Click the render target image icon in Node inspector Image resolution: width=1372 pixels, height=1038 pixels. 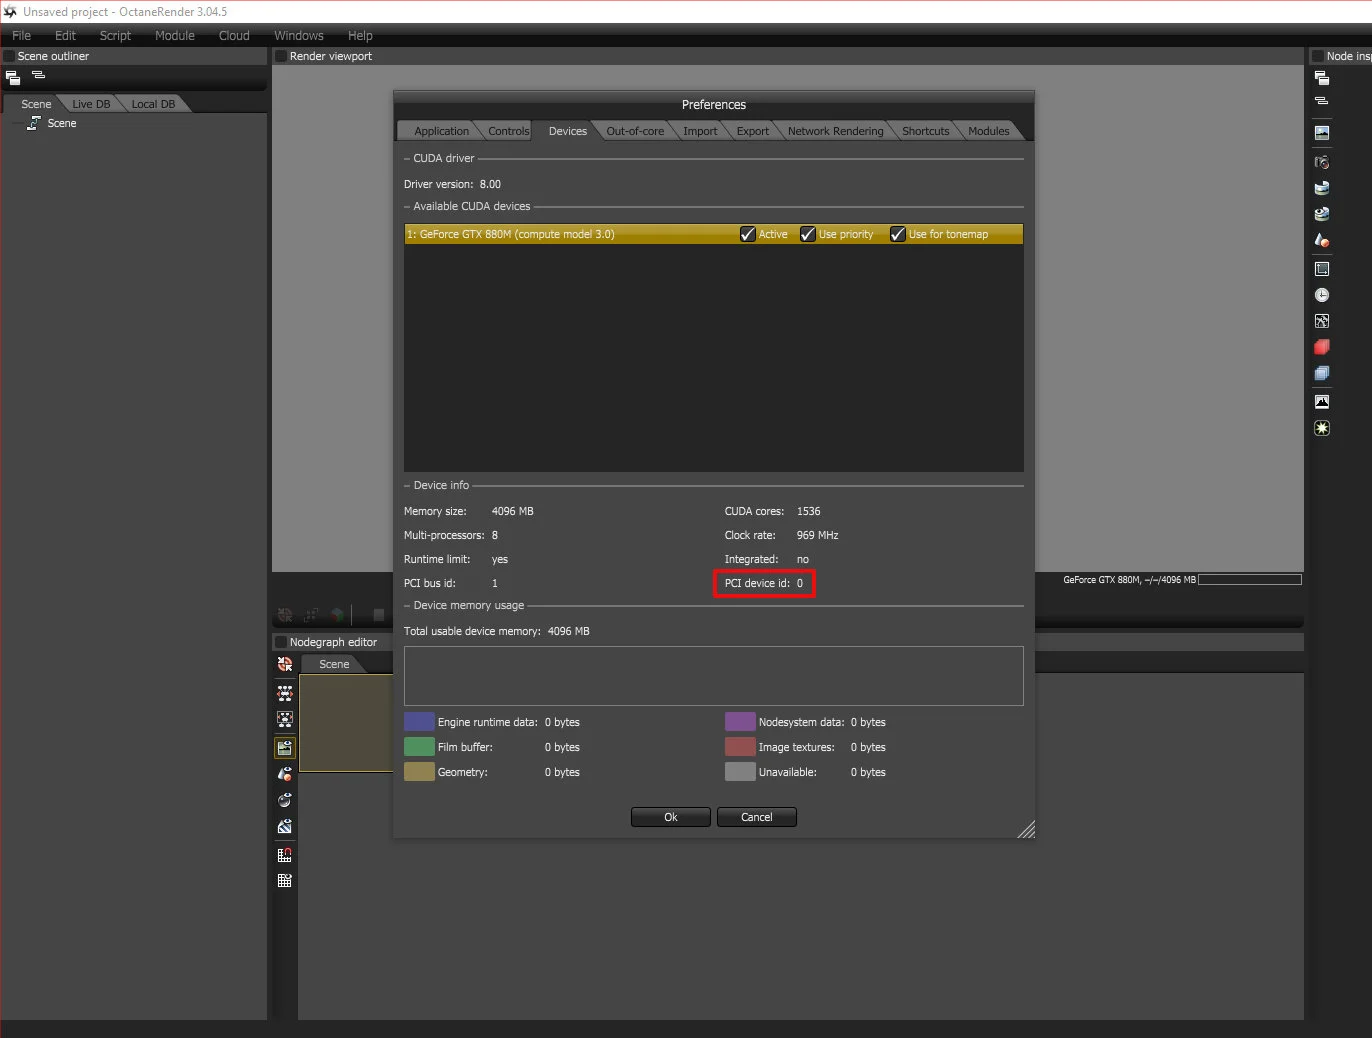pos(1322,132)
